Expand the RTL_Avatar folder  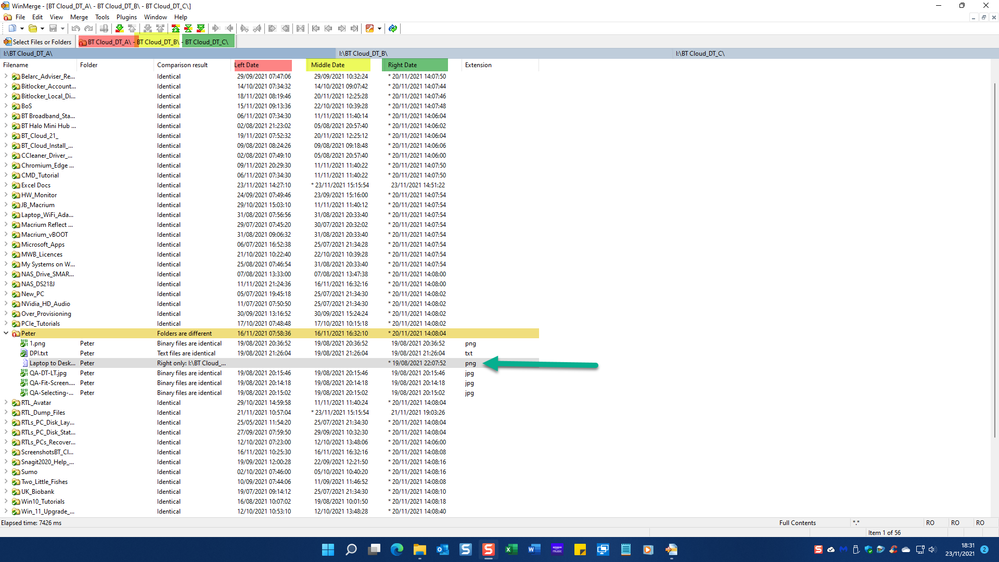tap(6, 403)
